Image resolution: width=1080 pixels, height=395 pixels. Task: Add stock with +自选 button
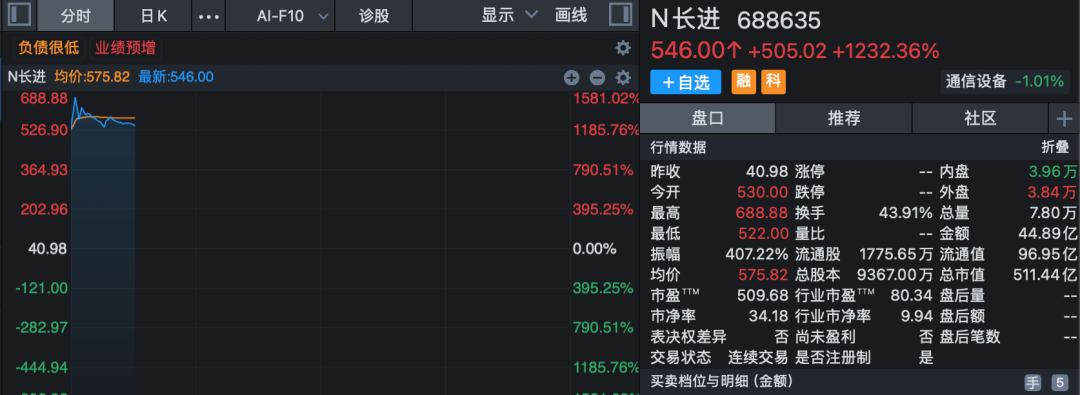pos(685,82)
